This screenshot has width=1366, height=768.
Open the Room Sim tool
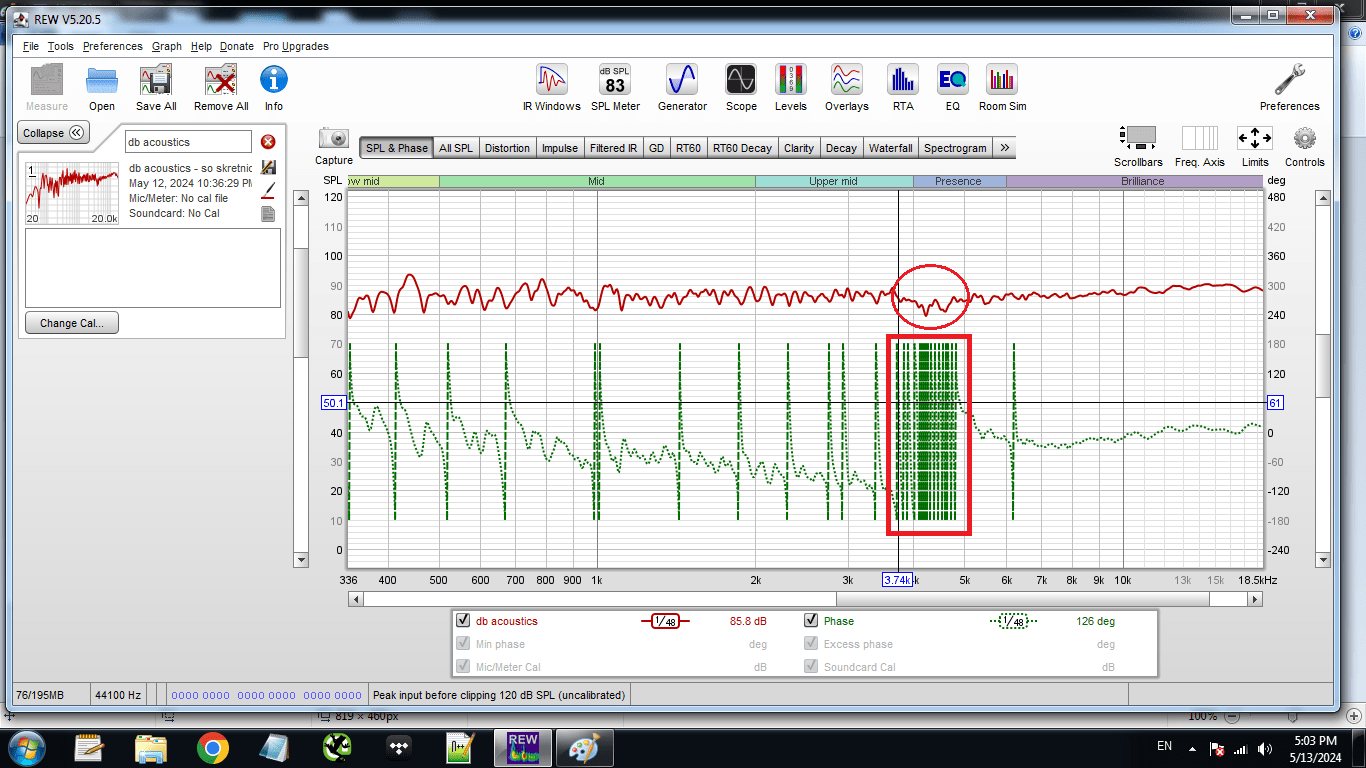click(x=1002, y=88)
